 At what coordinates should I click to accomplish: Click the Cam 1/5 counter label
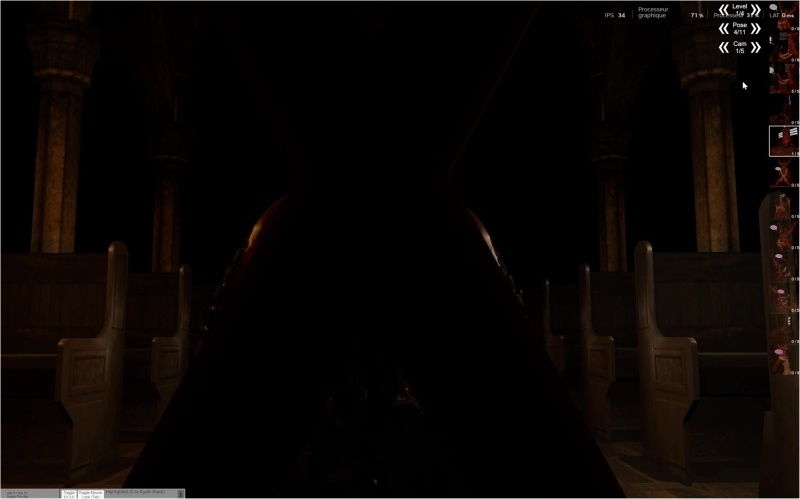click(740, 47)
